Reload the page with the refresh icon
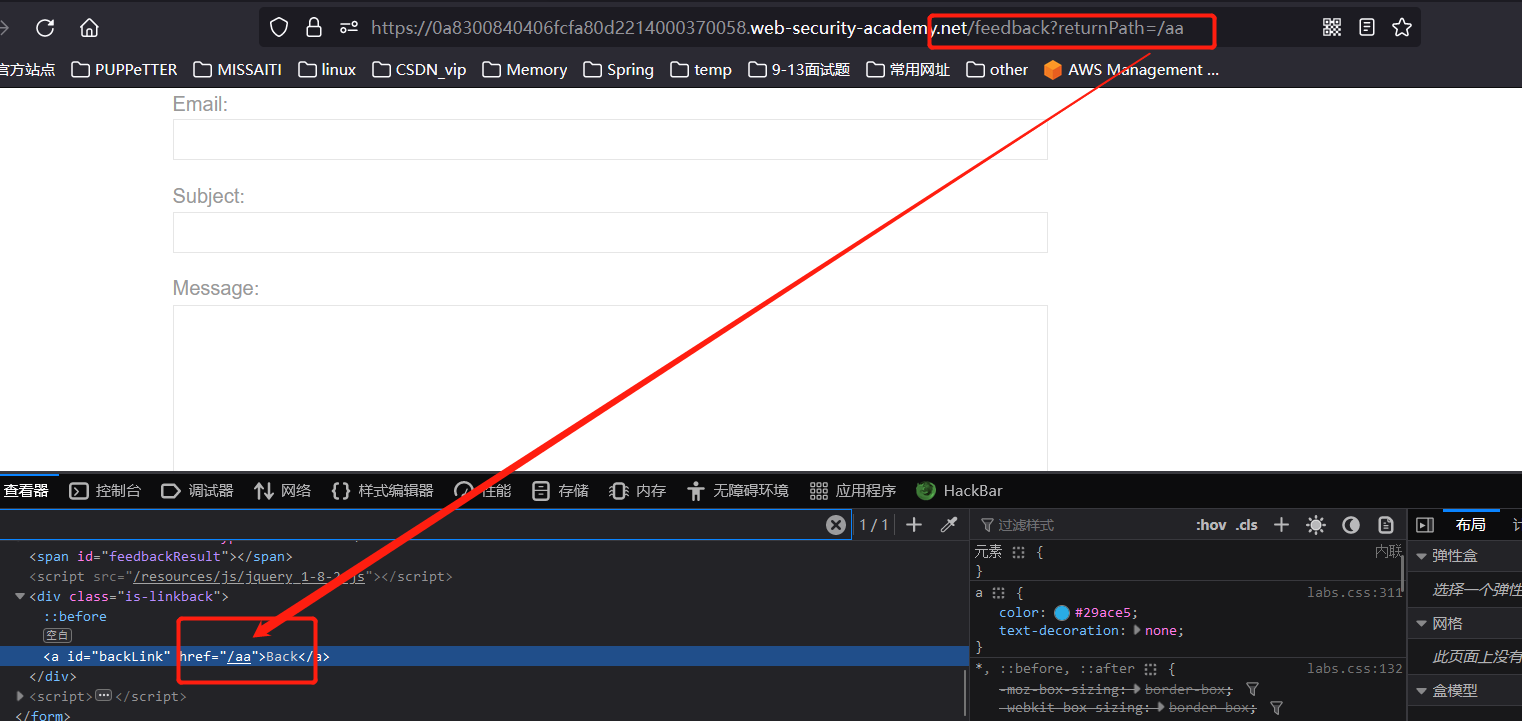 45,28
